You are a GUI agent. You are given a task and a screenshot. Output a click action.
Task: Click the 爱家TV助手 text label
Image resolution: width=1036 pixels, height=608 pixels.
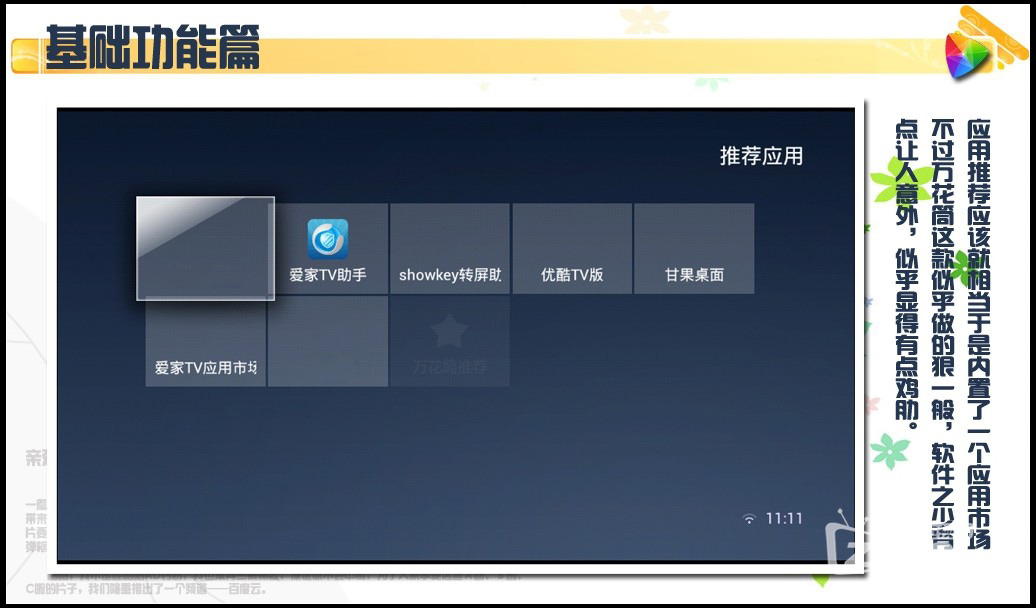pyautogui.click(x=328, y=275)
